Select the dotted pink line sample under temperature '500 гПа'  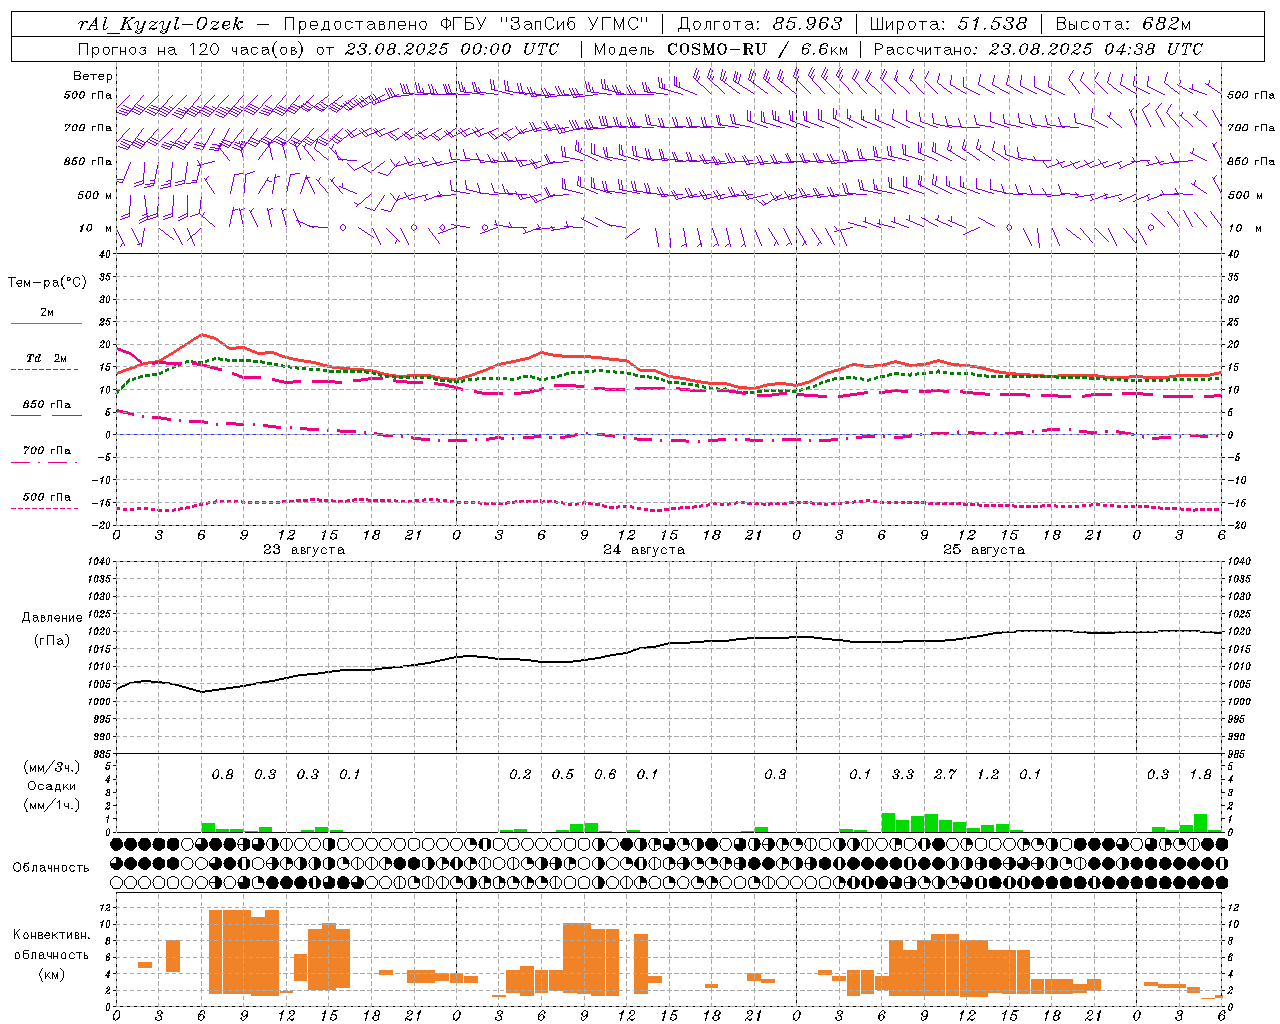[x=45, y=508]
